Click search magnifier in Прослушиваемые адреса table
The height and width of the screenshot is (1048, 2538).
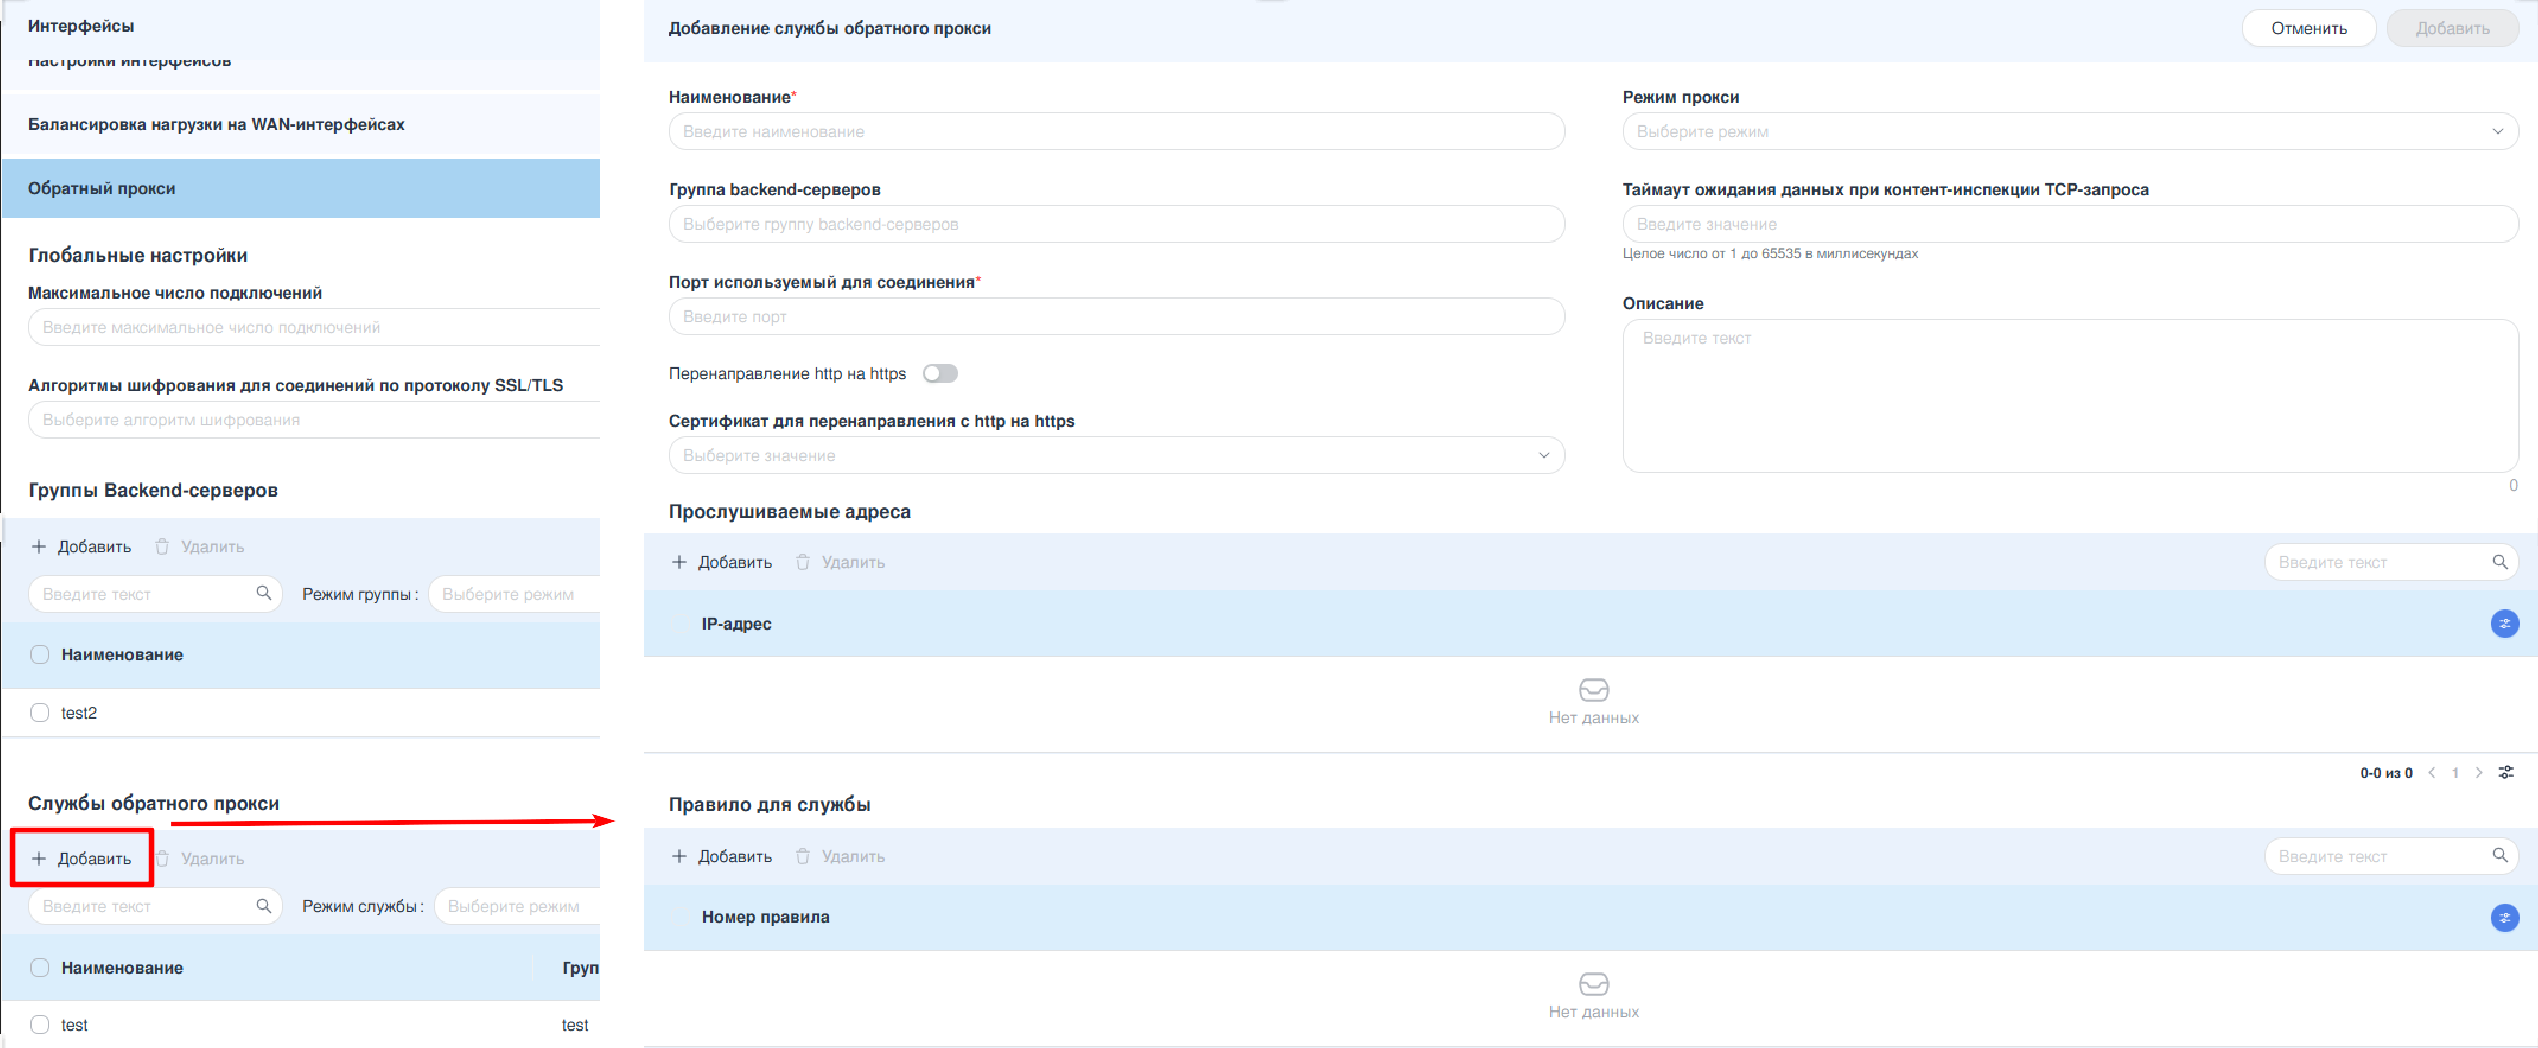(x=2499, y=562)
